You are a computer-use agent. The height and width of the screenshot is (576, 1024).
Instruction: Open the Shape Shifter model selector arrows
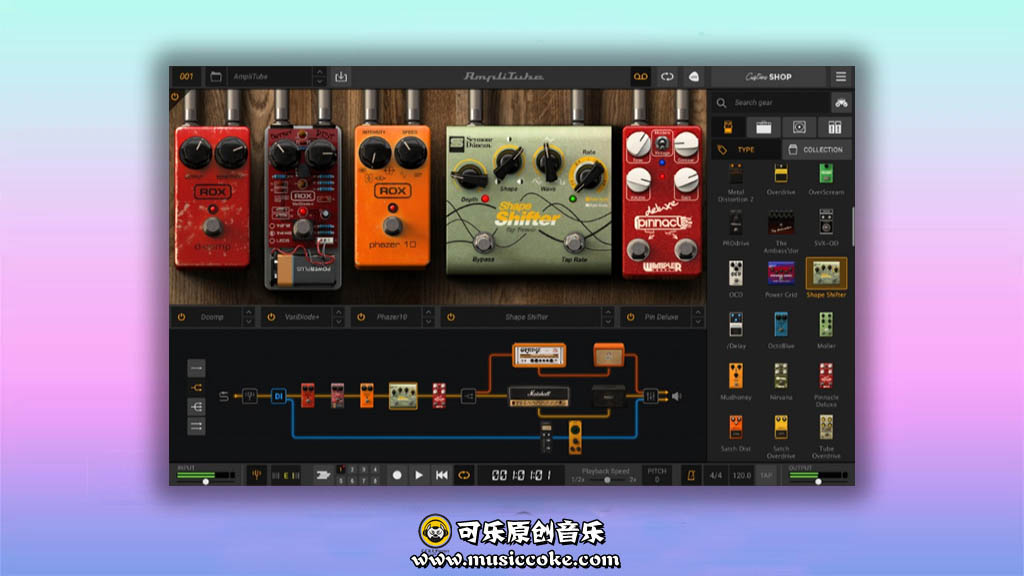(x=607, y=317)
